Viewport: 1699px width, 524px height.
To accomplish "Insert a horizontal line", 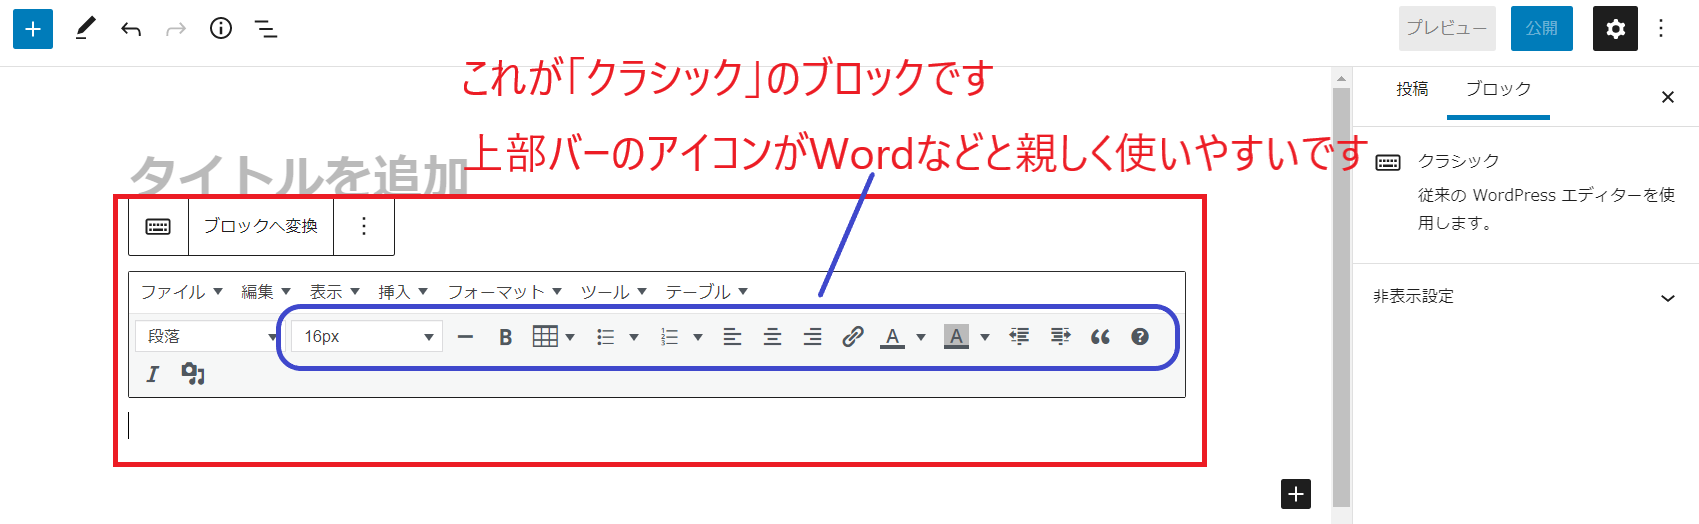I will 465,337.
